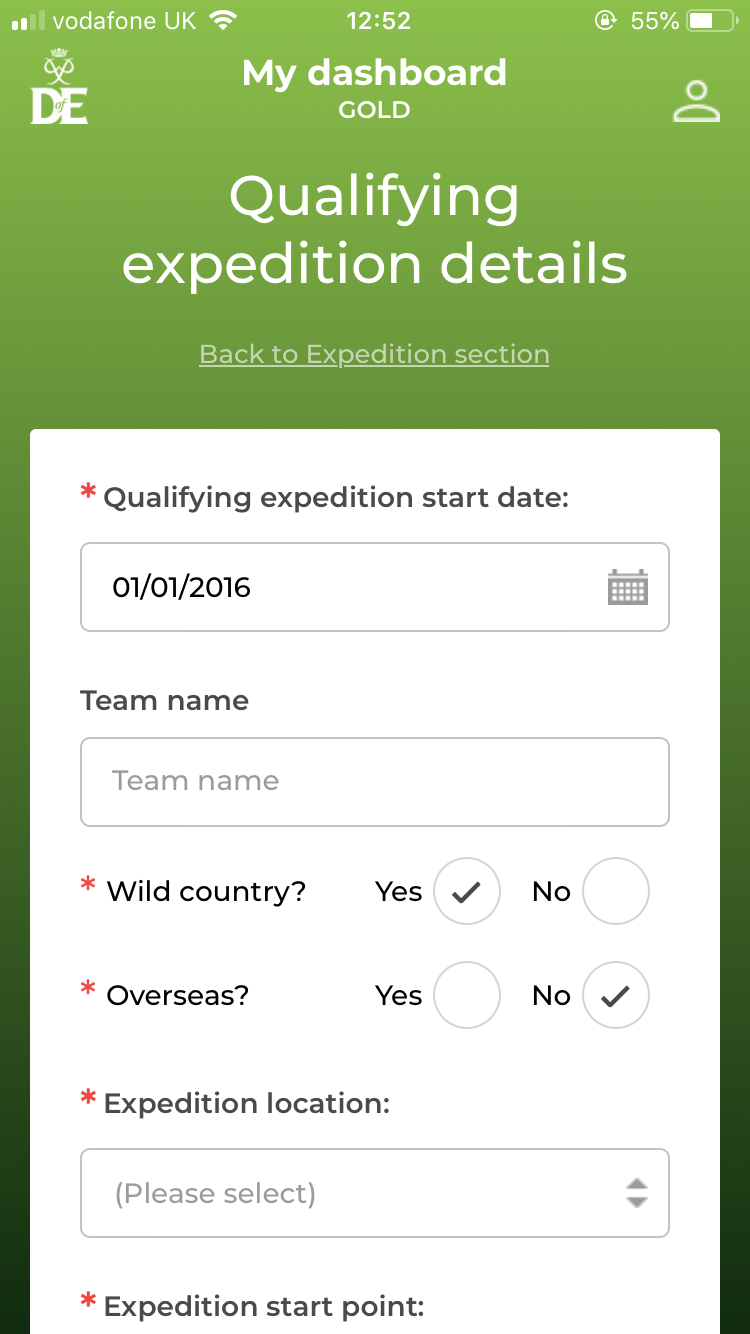Select No for Overseas

pos(616,995)
